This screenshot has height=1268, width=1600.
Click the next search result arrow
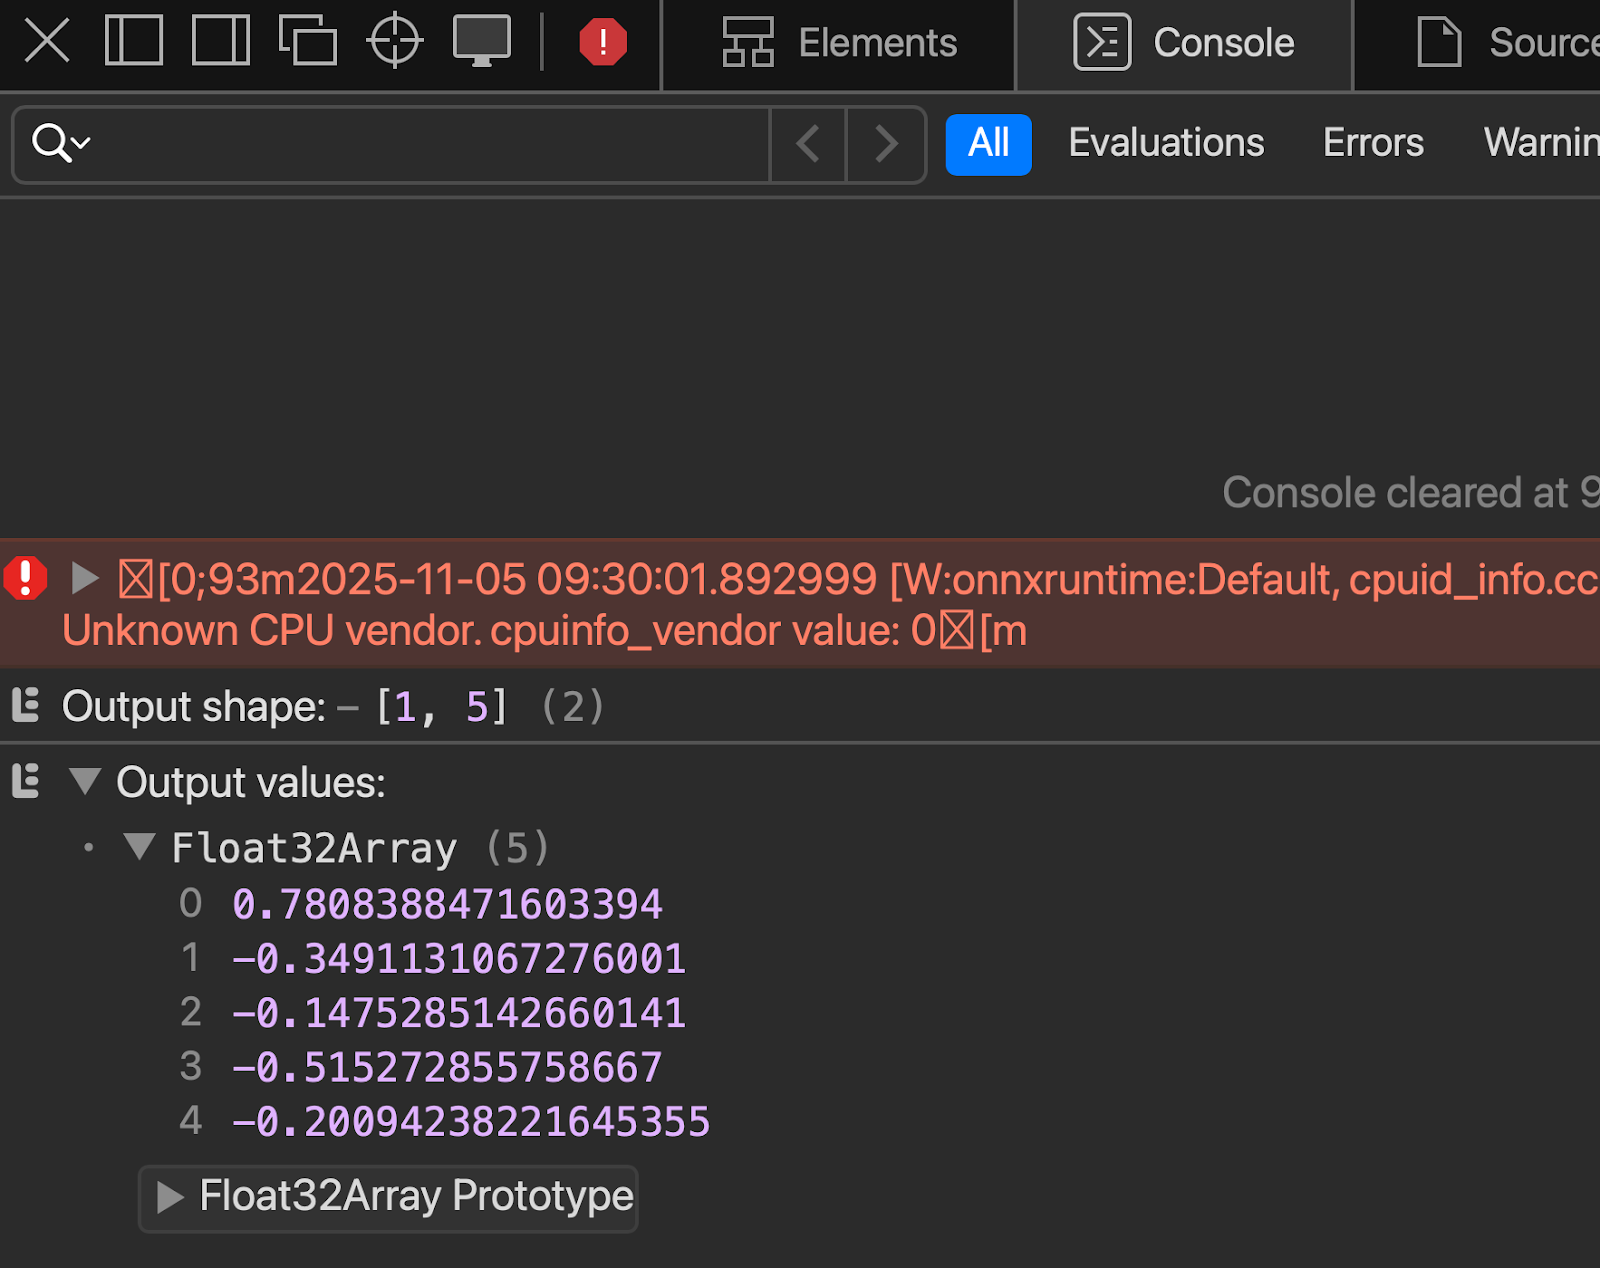pyautogui.click(x=885, y=144)
